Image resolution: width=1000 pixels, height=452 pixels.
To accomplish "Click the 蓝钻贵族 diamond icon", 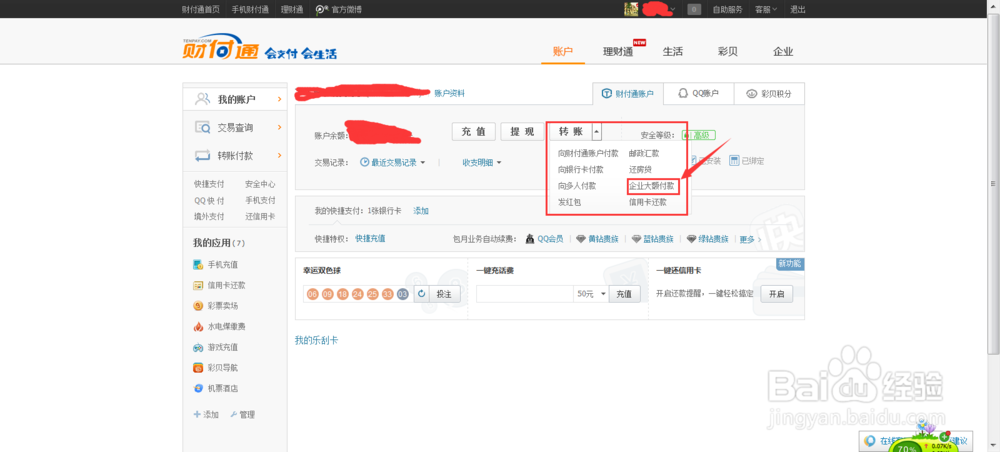I will 636,239.
